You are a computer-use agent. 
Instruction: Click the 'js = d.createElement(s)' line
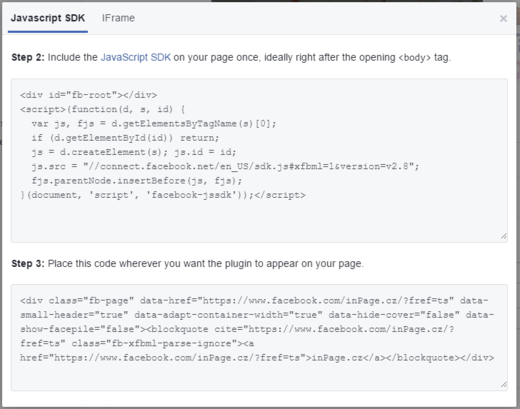tap(134, 152)
